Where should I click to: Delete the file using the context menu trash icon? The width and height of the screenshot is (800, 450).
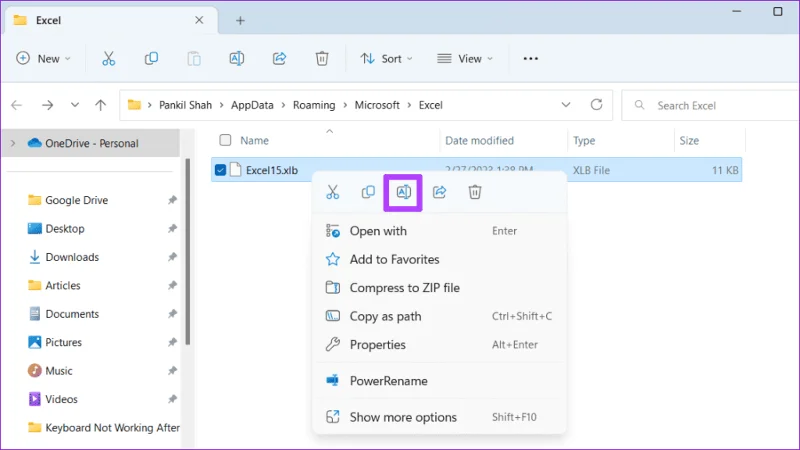point(475,192)
